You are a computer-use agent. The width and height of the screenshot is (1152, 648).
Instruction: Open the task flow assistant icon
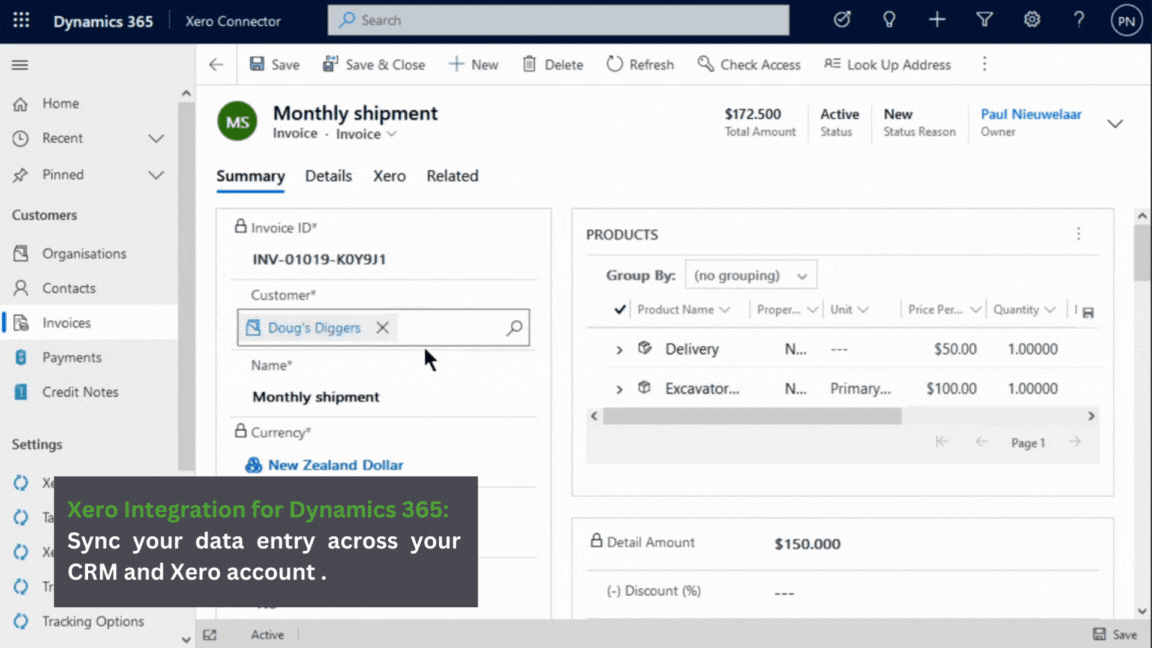pos(842,20)
